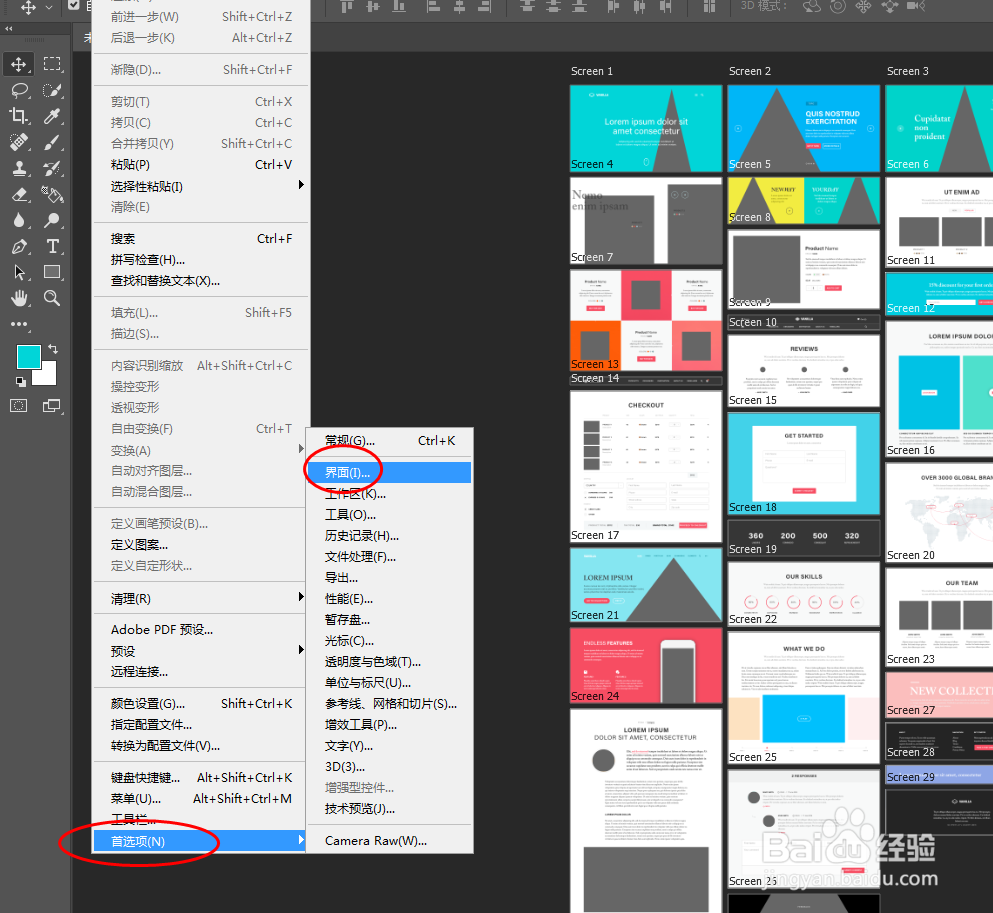
Task: Change the screen mode
Action: pyautogui.click(x=52, y=406)
